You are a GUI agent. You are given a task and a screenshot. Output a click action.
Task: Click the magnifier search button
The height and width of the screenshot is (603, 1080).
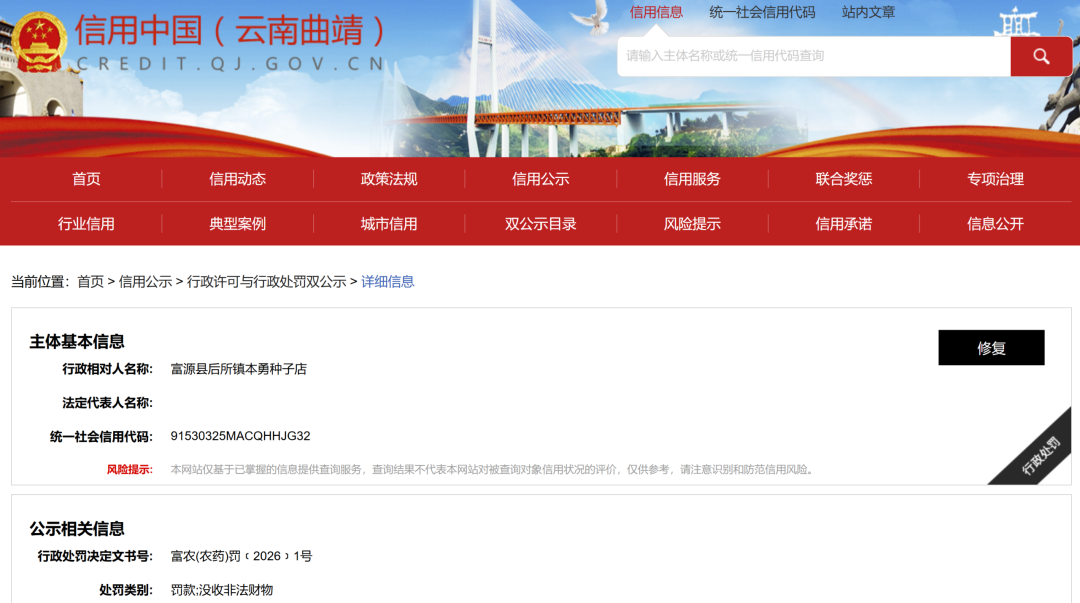tap(1041, 56)
